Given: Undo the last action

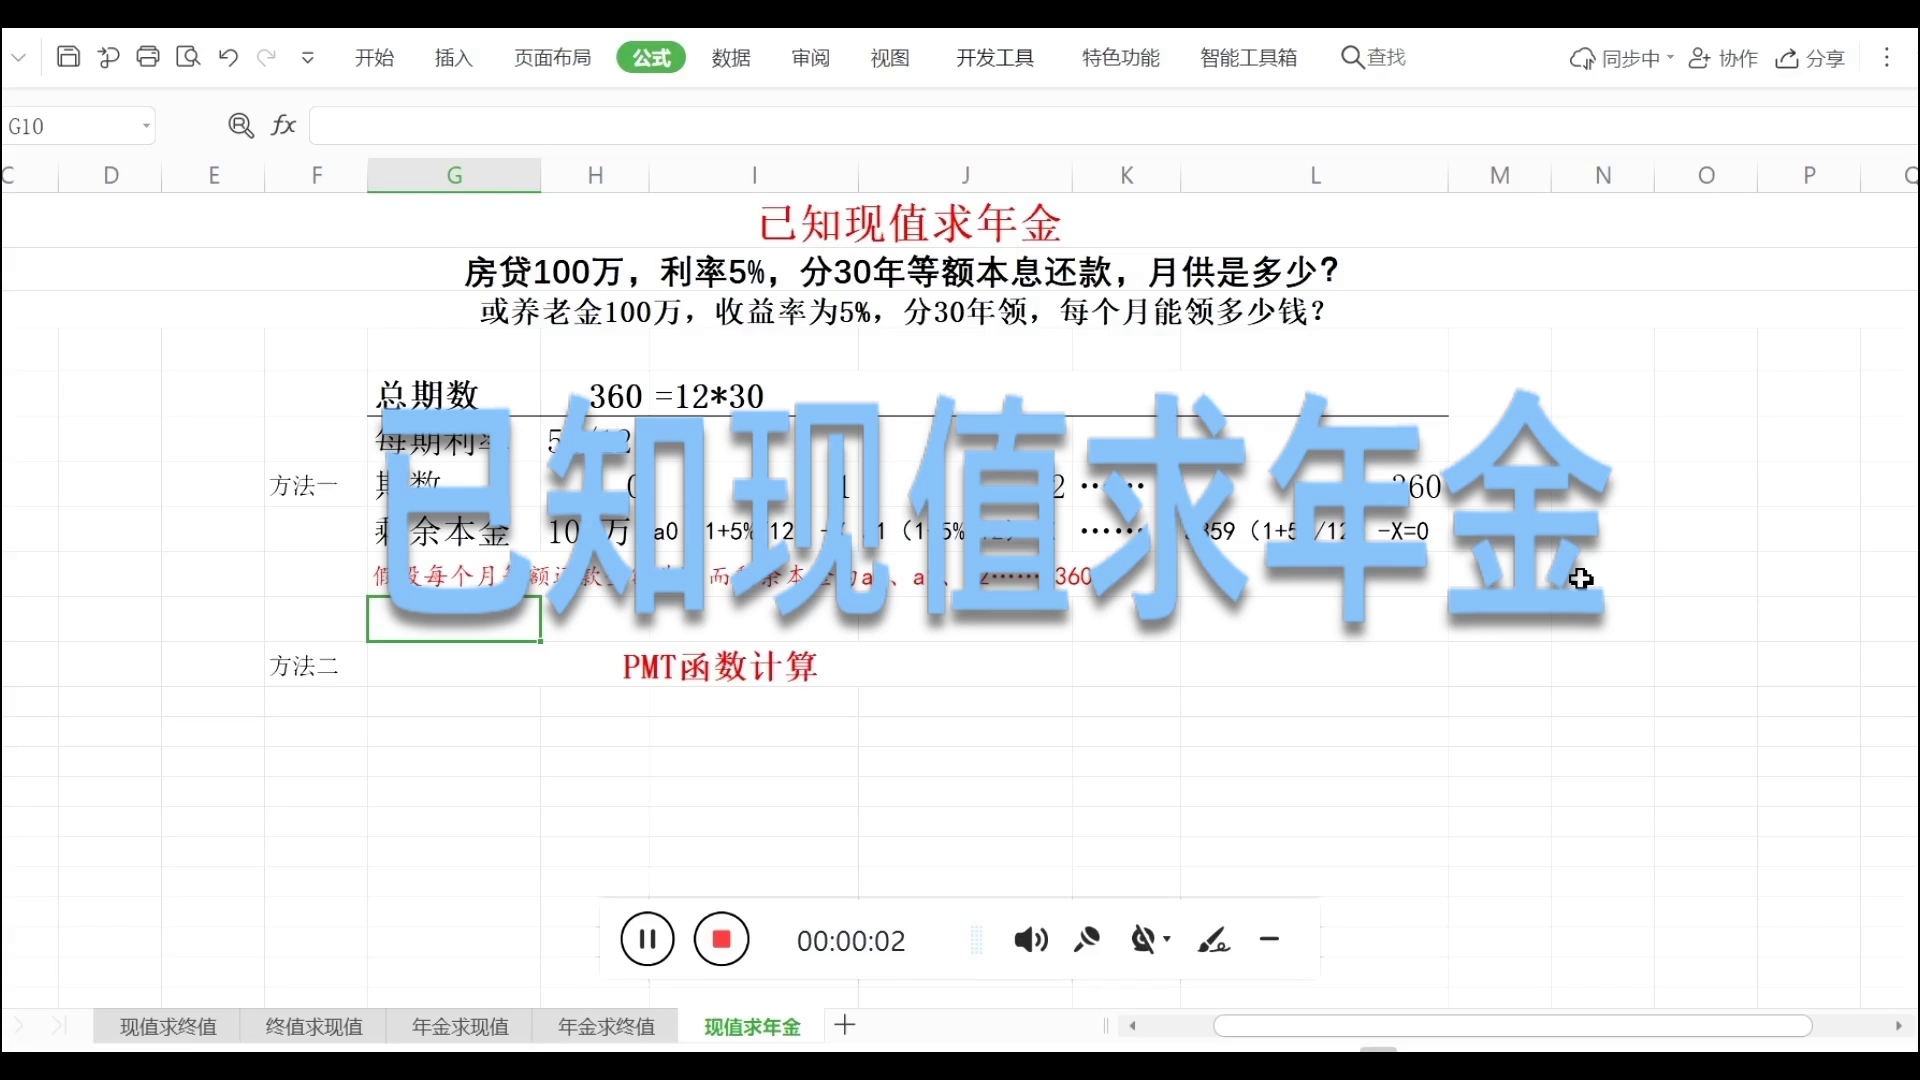Looking at the screenshot, I should 228,57.
